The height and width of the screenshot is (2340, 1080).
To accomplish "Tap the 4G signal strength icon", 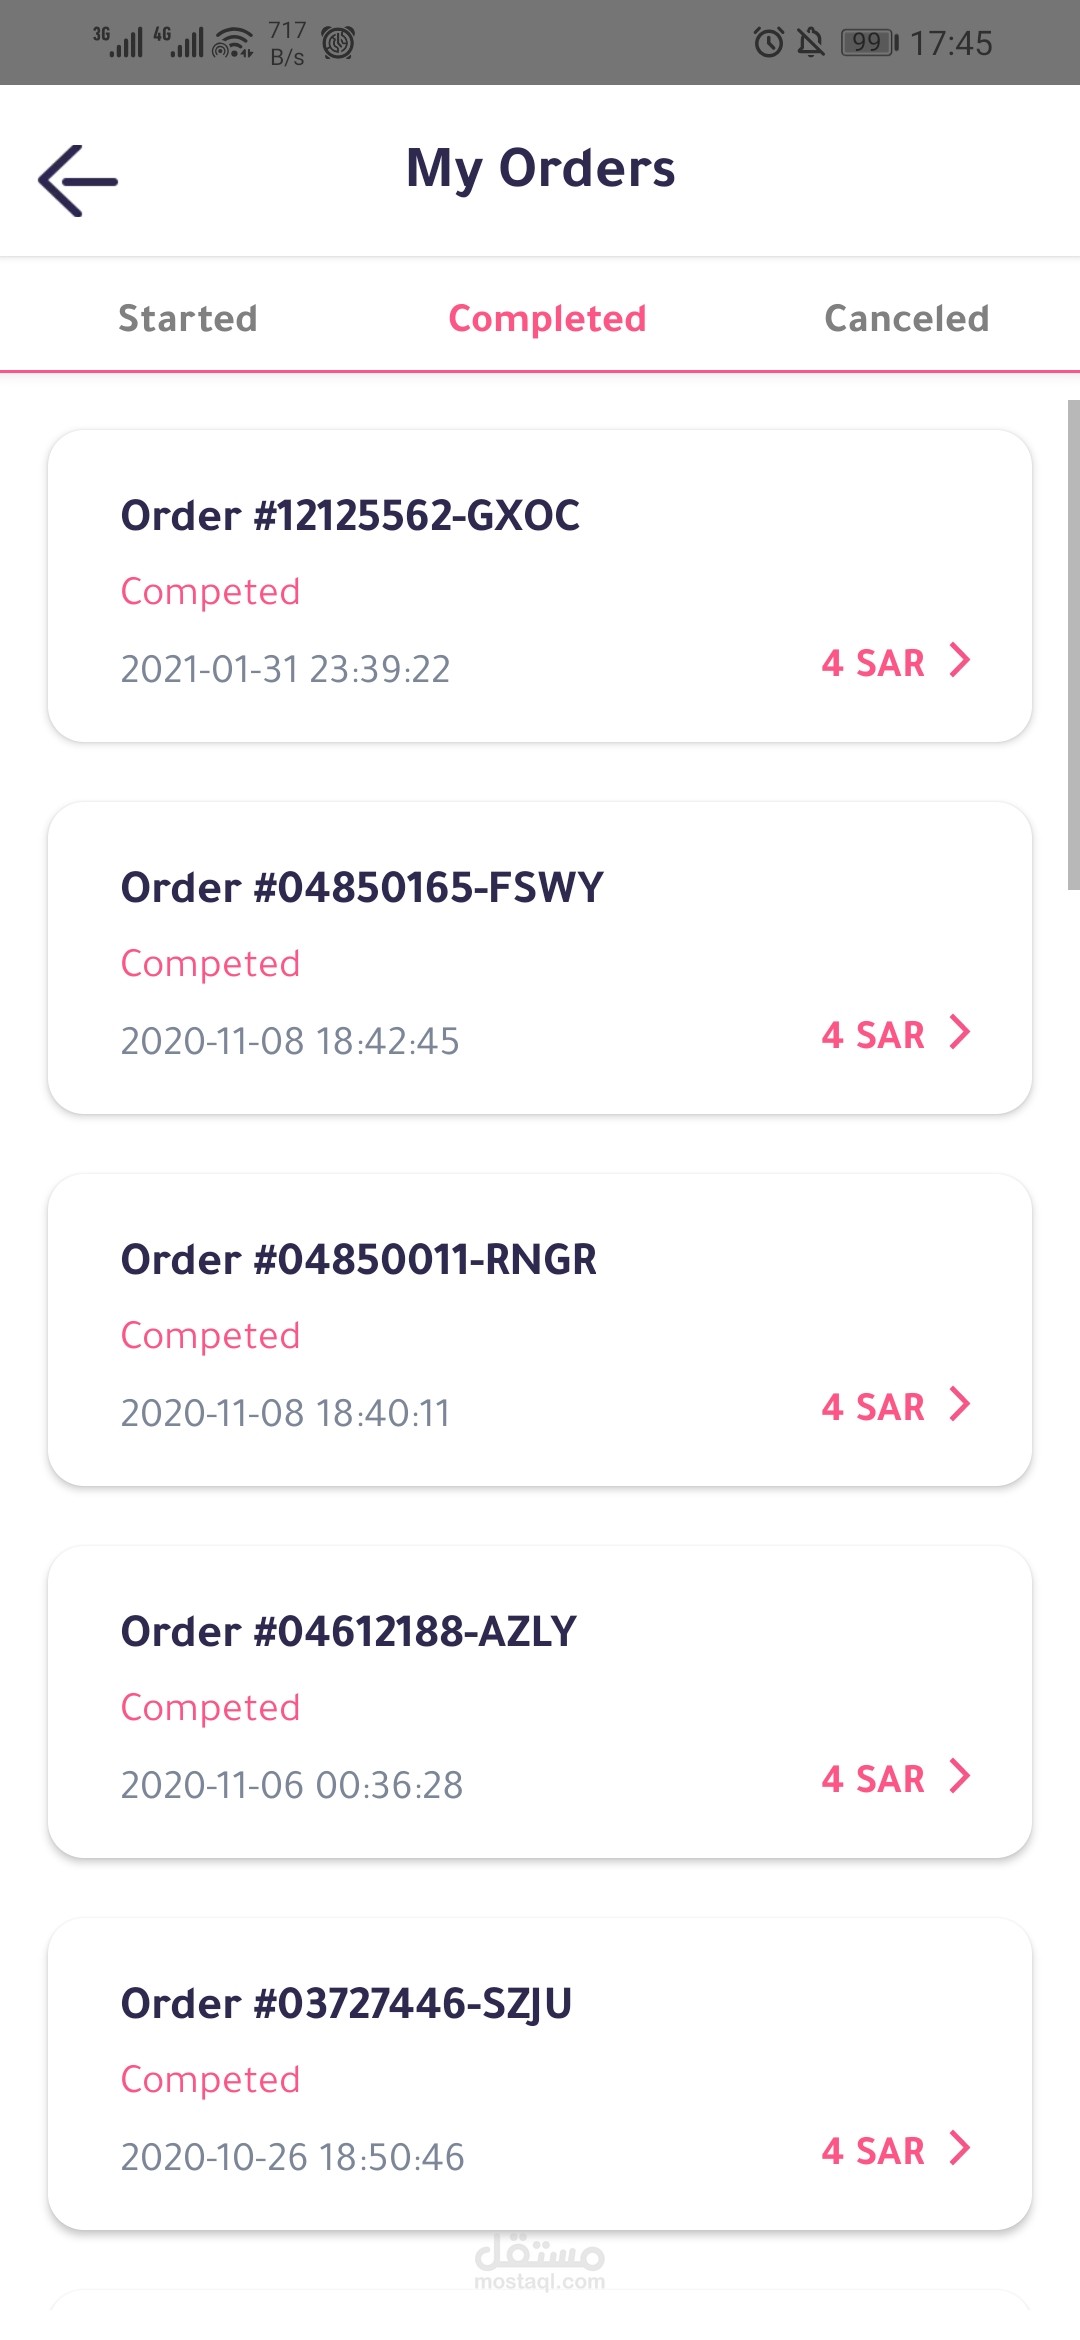I will click(178, 42).
